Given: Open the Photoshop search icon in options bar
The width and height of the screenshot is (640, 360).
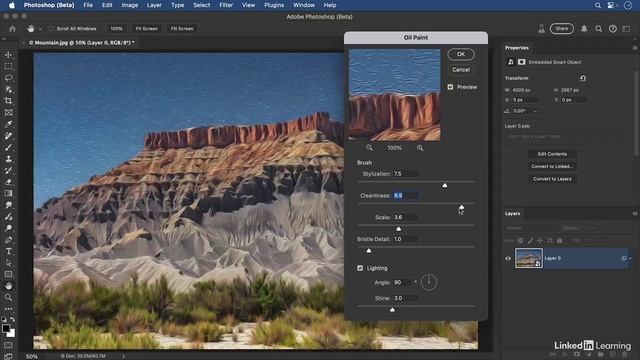Looking at the screenshot, I should pyautogui.click(x=598, y=29).
